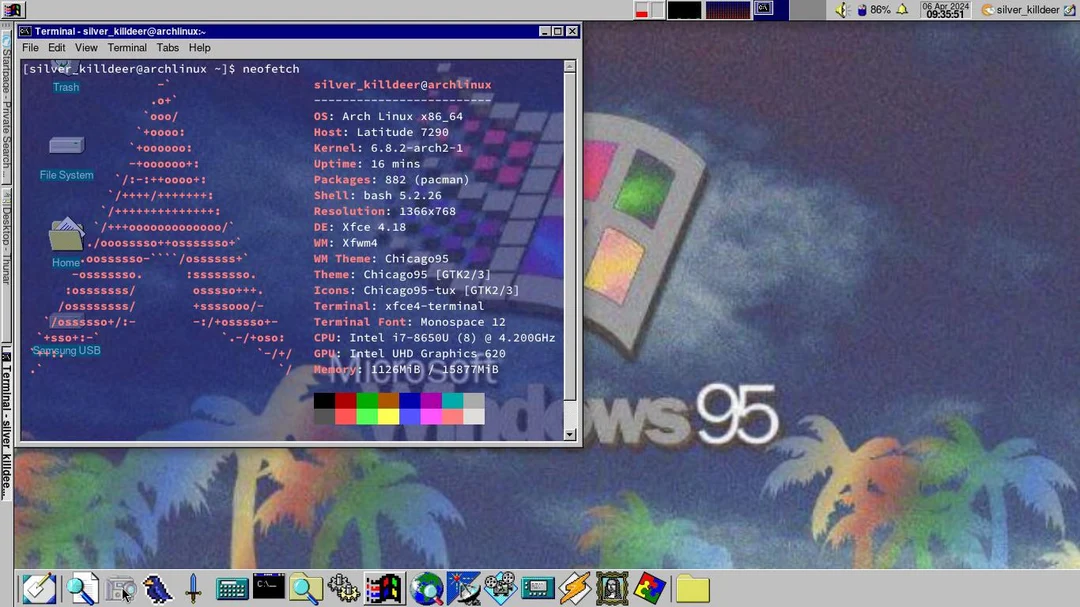This screenshot has height=607, width=1080.
Task: Open the volume speaker icon in tray
Action: click(842, 10)
